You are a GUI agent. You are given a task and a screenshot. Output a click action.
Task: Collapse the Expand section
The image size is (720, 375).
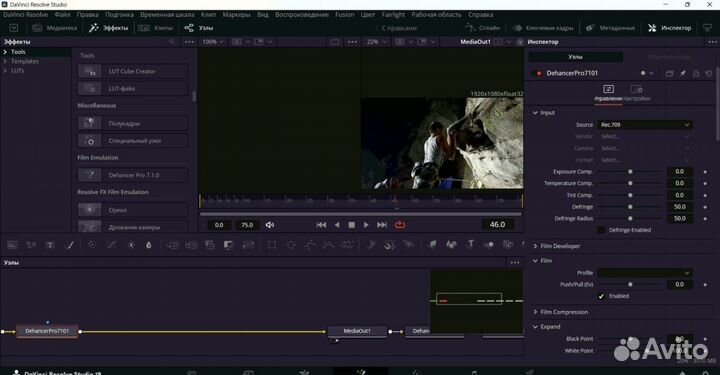[535, 327]
